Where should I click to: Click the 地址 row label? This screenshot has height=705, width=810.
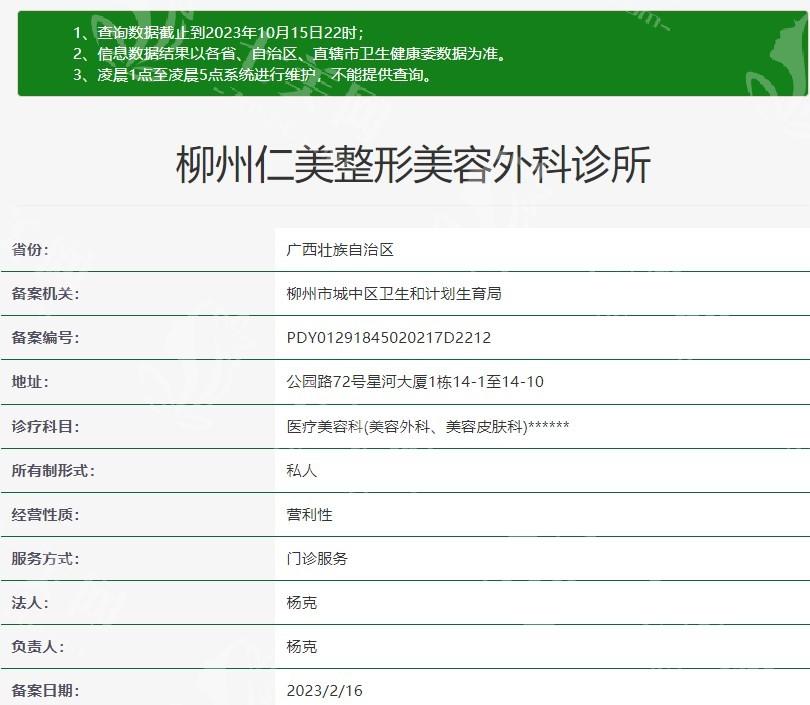coord(30,382)
